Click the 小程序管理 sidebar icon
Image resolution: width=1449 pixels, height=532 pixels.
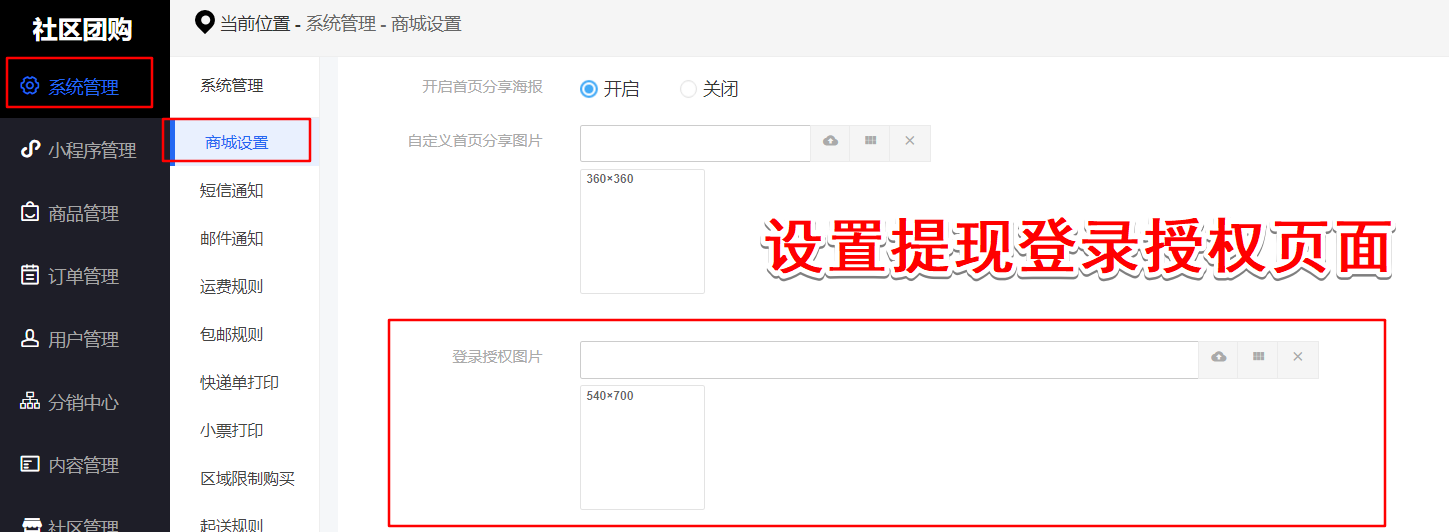30,150
